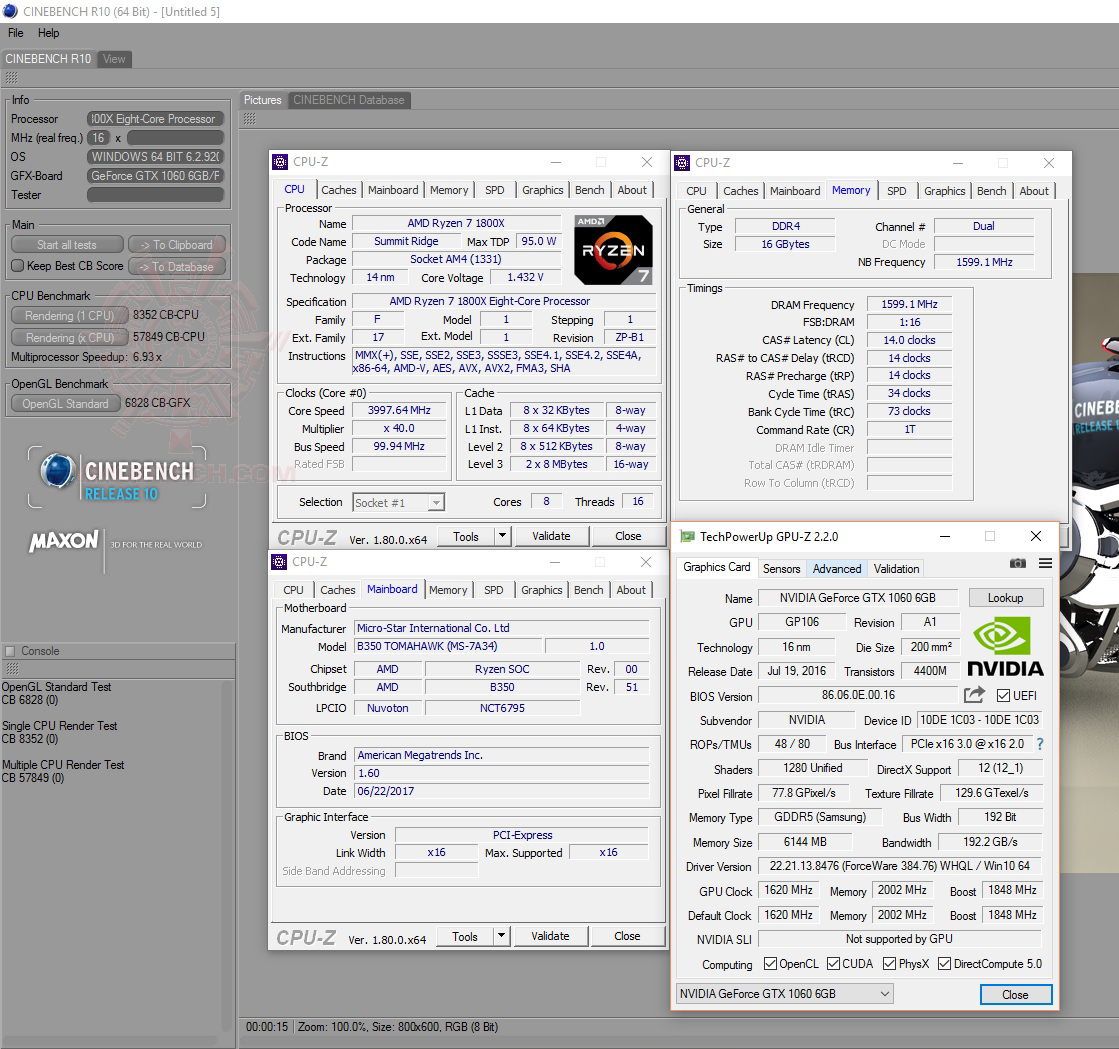Screen dimensions: 1119x1049
Task: Click Validate in the CPU tab CPU-Z window
Action: pos(551,536)
